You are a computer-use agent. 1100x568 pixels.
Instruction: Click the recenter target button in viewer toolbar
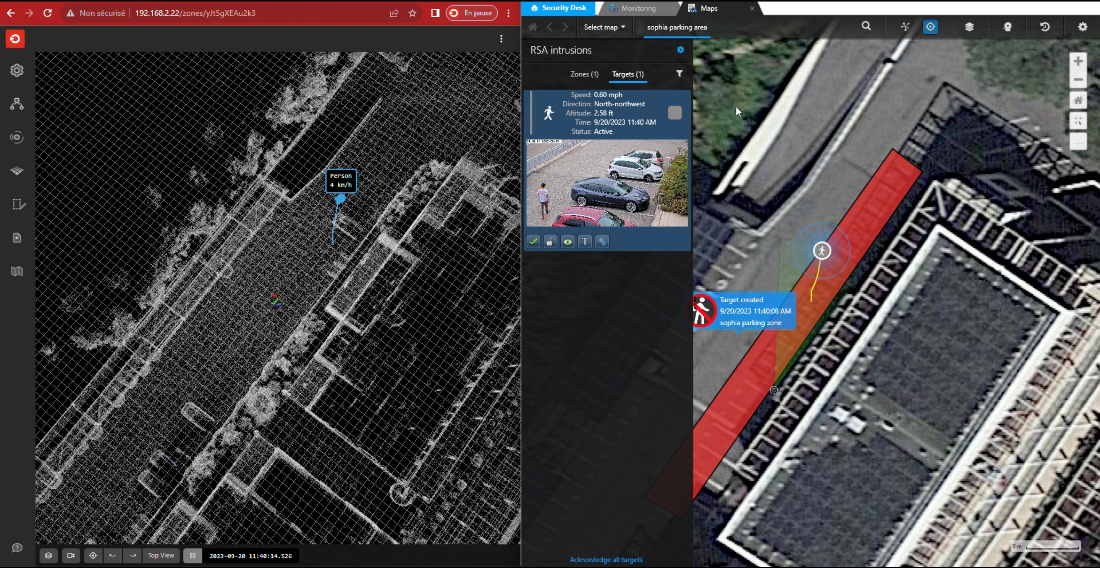(x=93, y=555)
